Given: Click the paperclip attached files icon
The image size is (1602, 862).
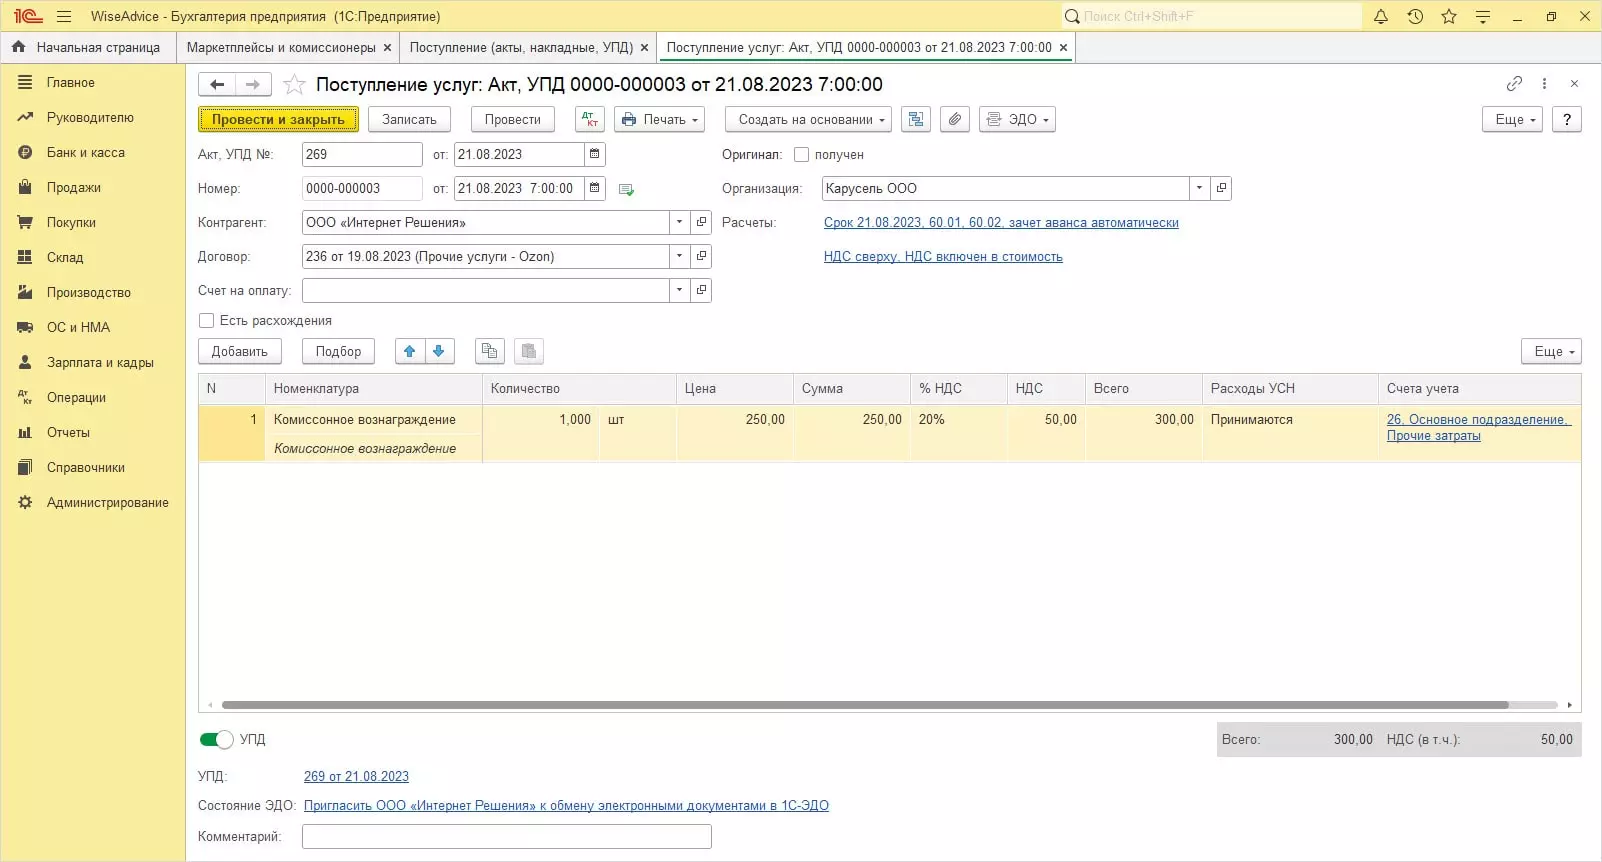Looking at the screenshot, I should coord(955,119).
